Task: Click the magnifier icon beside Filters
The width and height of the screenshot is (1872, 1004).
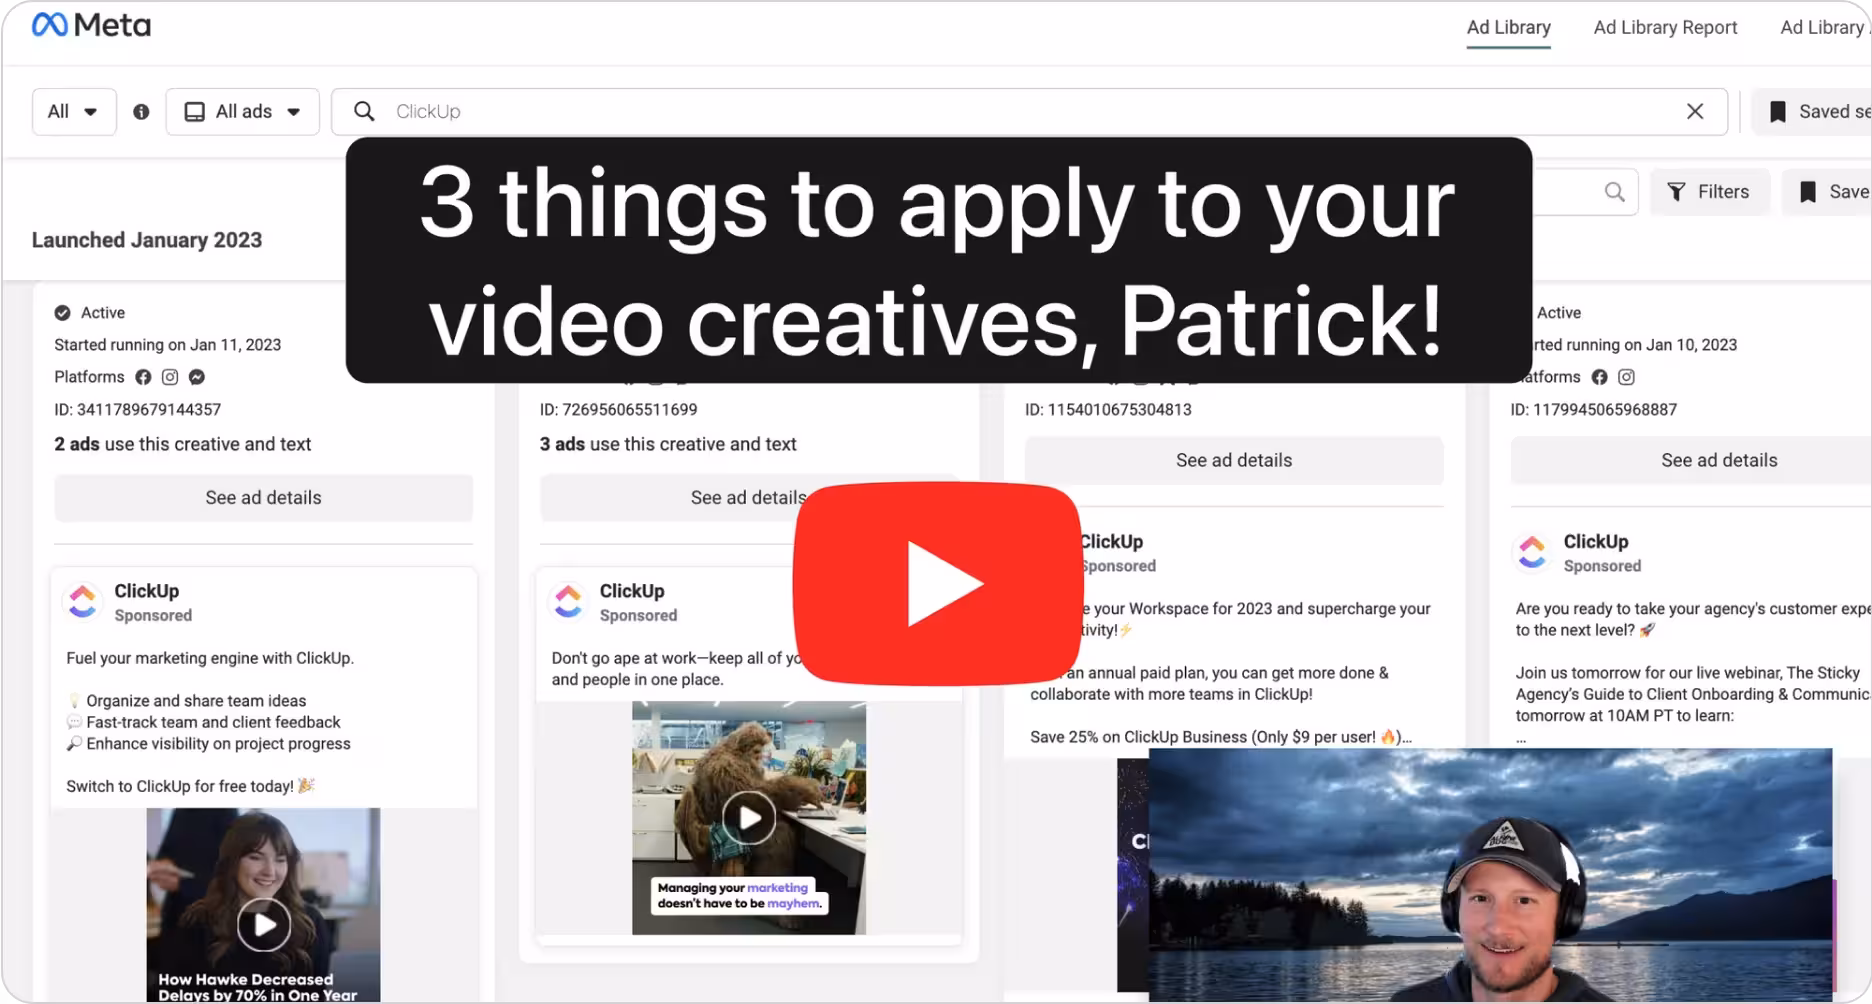Action: coord(1614,192)
